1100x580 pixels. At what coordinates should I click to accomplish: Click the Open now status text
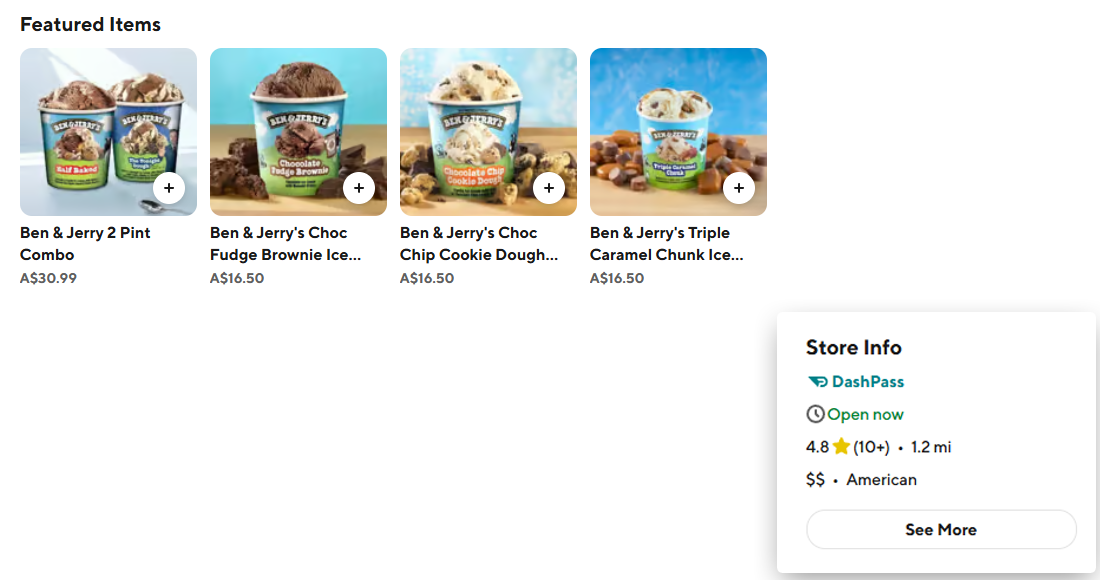[865, 415]
